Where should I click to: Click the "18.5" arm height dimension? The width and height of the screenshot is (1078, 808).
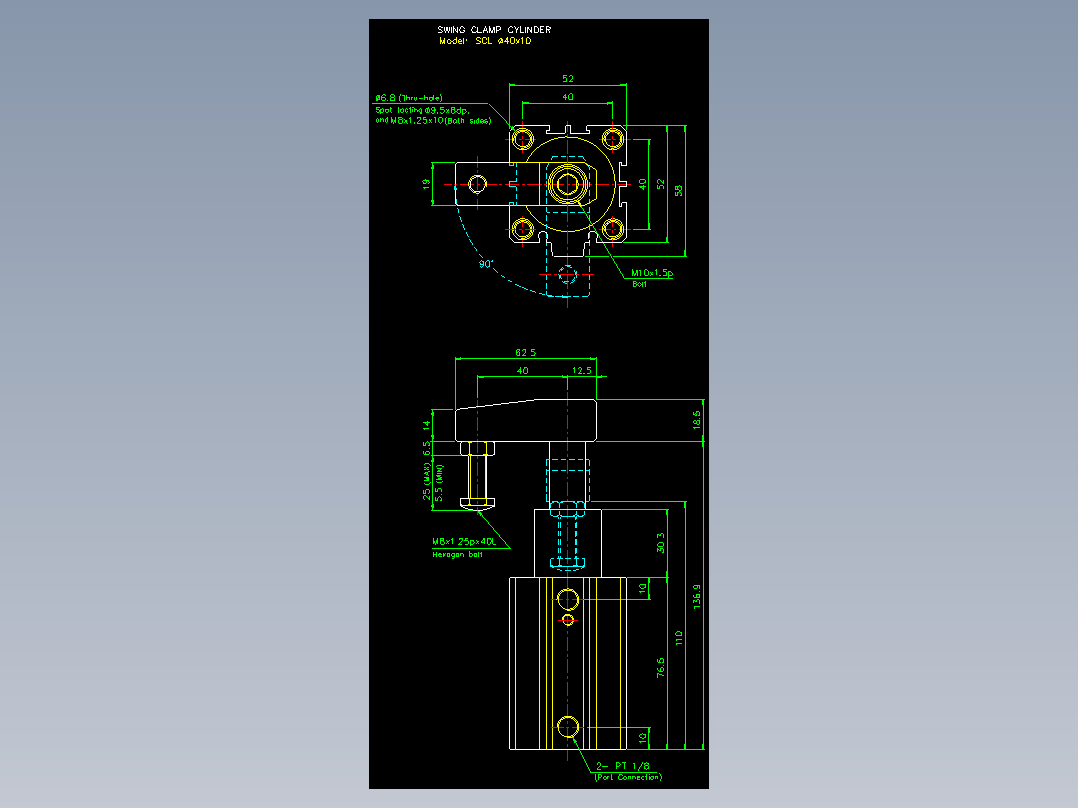pyautogui.click(x=696, y=420)
